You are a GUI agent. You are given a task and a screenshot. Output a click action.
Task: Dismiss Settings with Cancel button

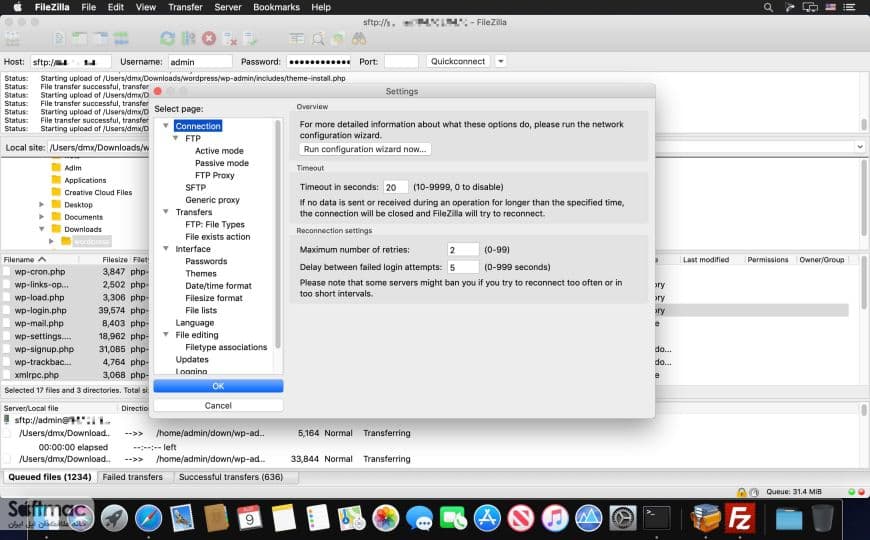[x=218, y=406]
